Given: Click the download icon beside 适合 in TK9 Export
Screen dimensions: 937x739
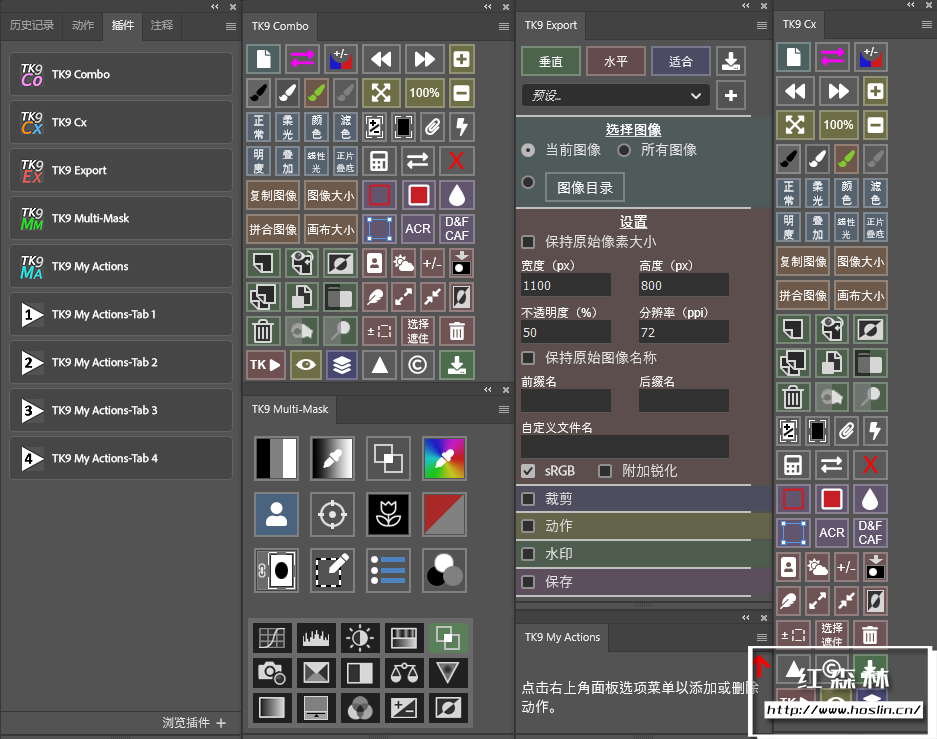Looking at the screenshot, I should (731, 61).
